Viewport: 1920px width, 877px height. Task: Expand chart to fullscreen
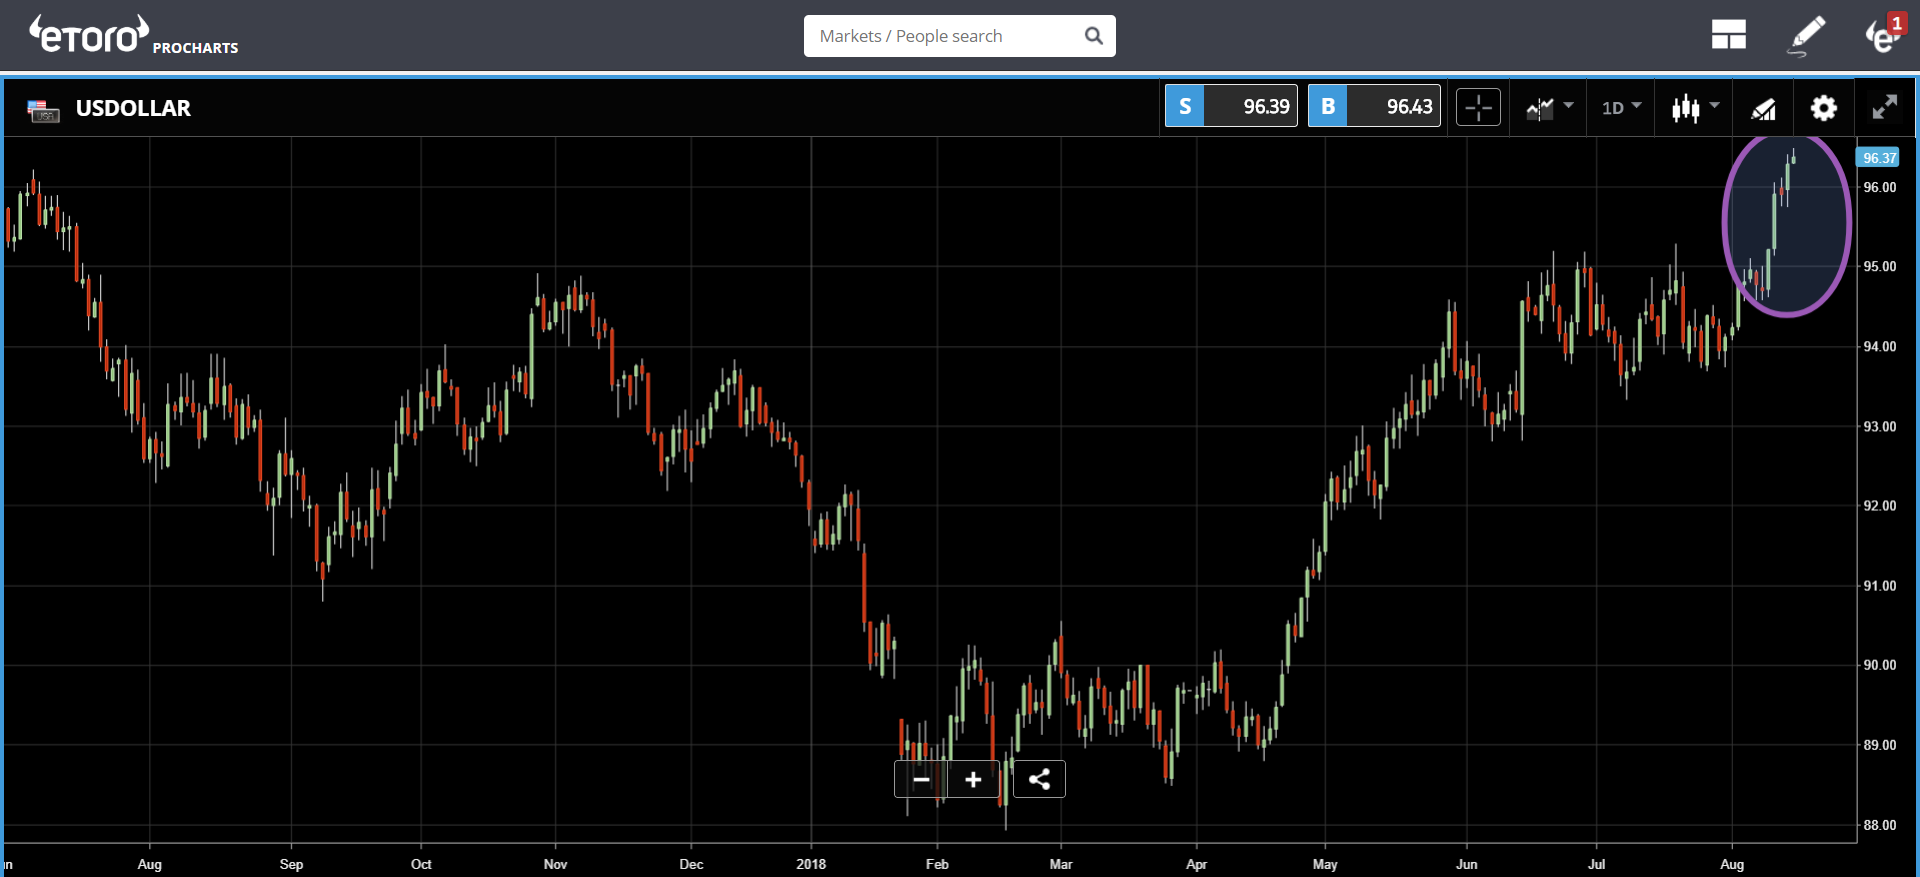[1884, 107]
